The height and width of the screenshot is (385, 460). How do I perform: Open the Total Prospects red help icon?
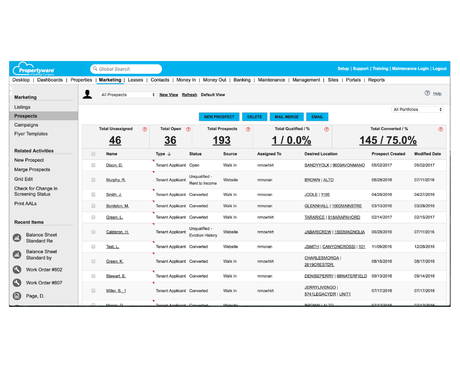click(x=248, y=129)
